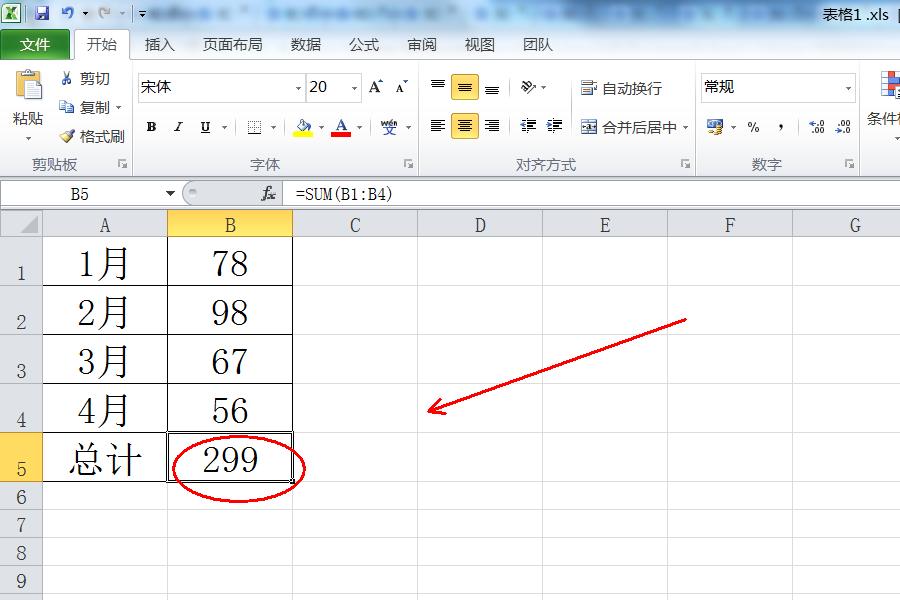
Task: Expand the Merge and Center dropdown arrow
Action: (x=685, y=127)
